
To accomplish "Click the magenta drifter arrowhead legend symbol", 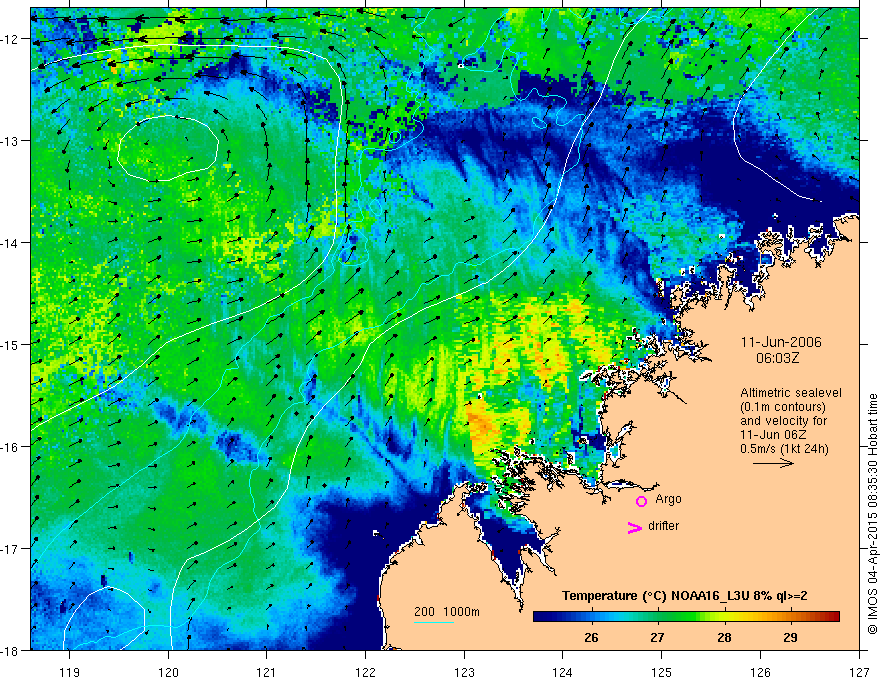I will 634,527.
